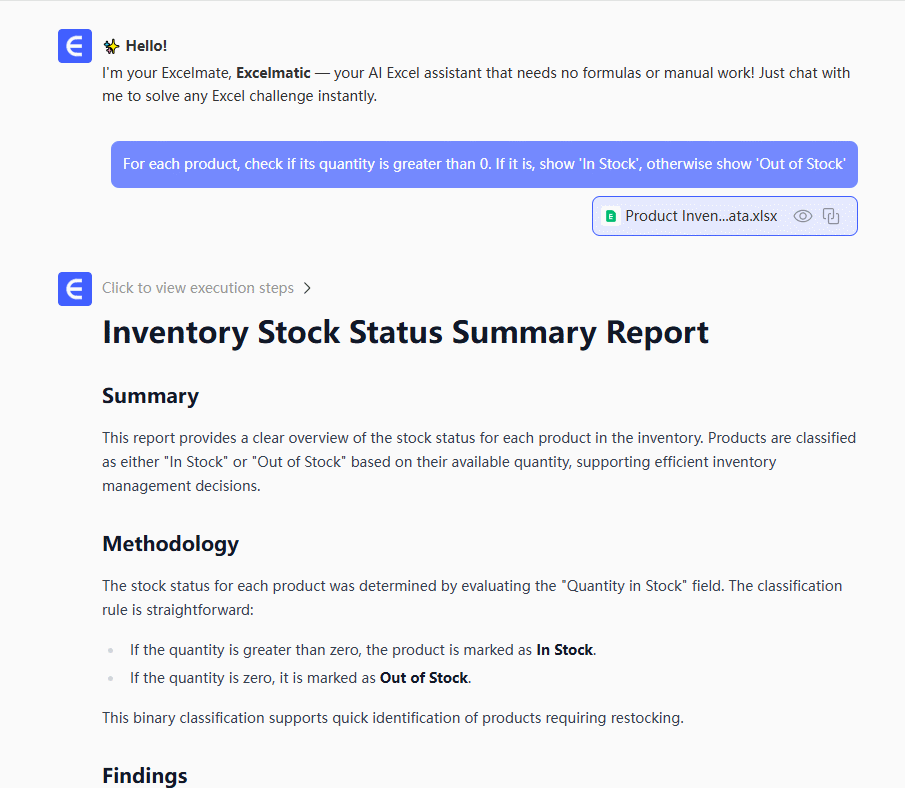Expand execution steps using the chevron arrow
The width and height of the screenshot is (905, 788).
307,288
